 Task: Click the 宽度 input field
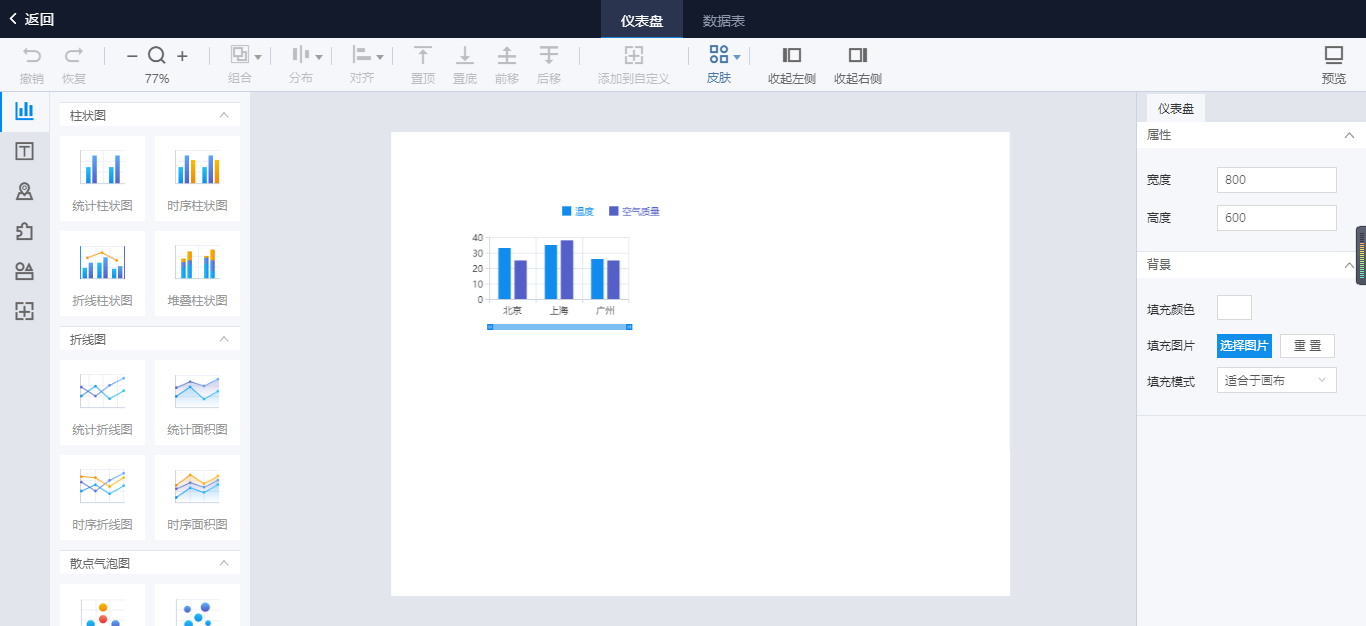click(1277, 180)
